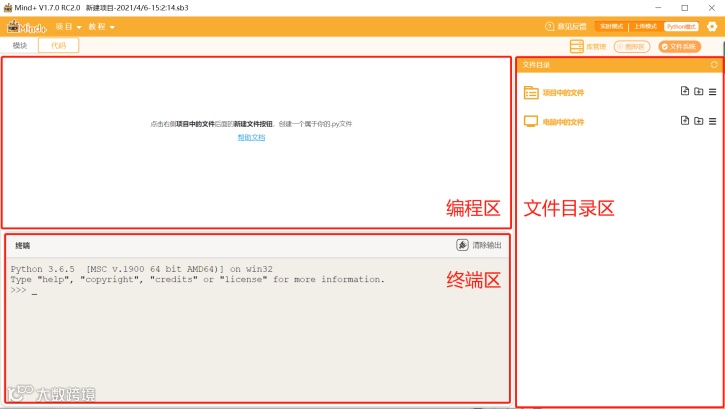
Task: Open the 教程 tutorials dropdown menu
Action: point(102,27)
